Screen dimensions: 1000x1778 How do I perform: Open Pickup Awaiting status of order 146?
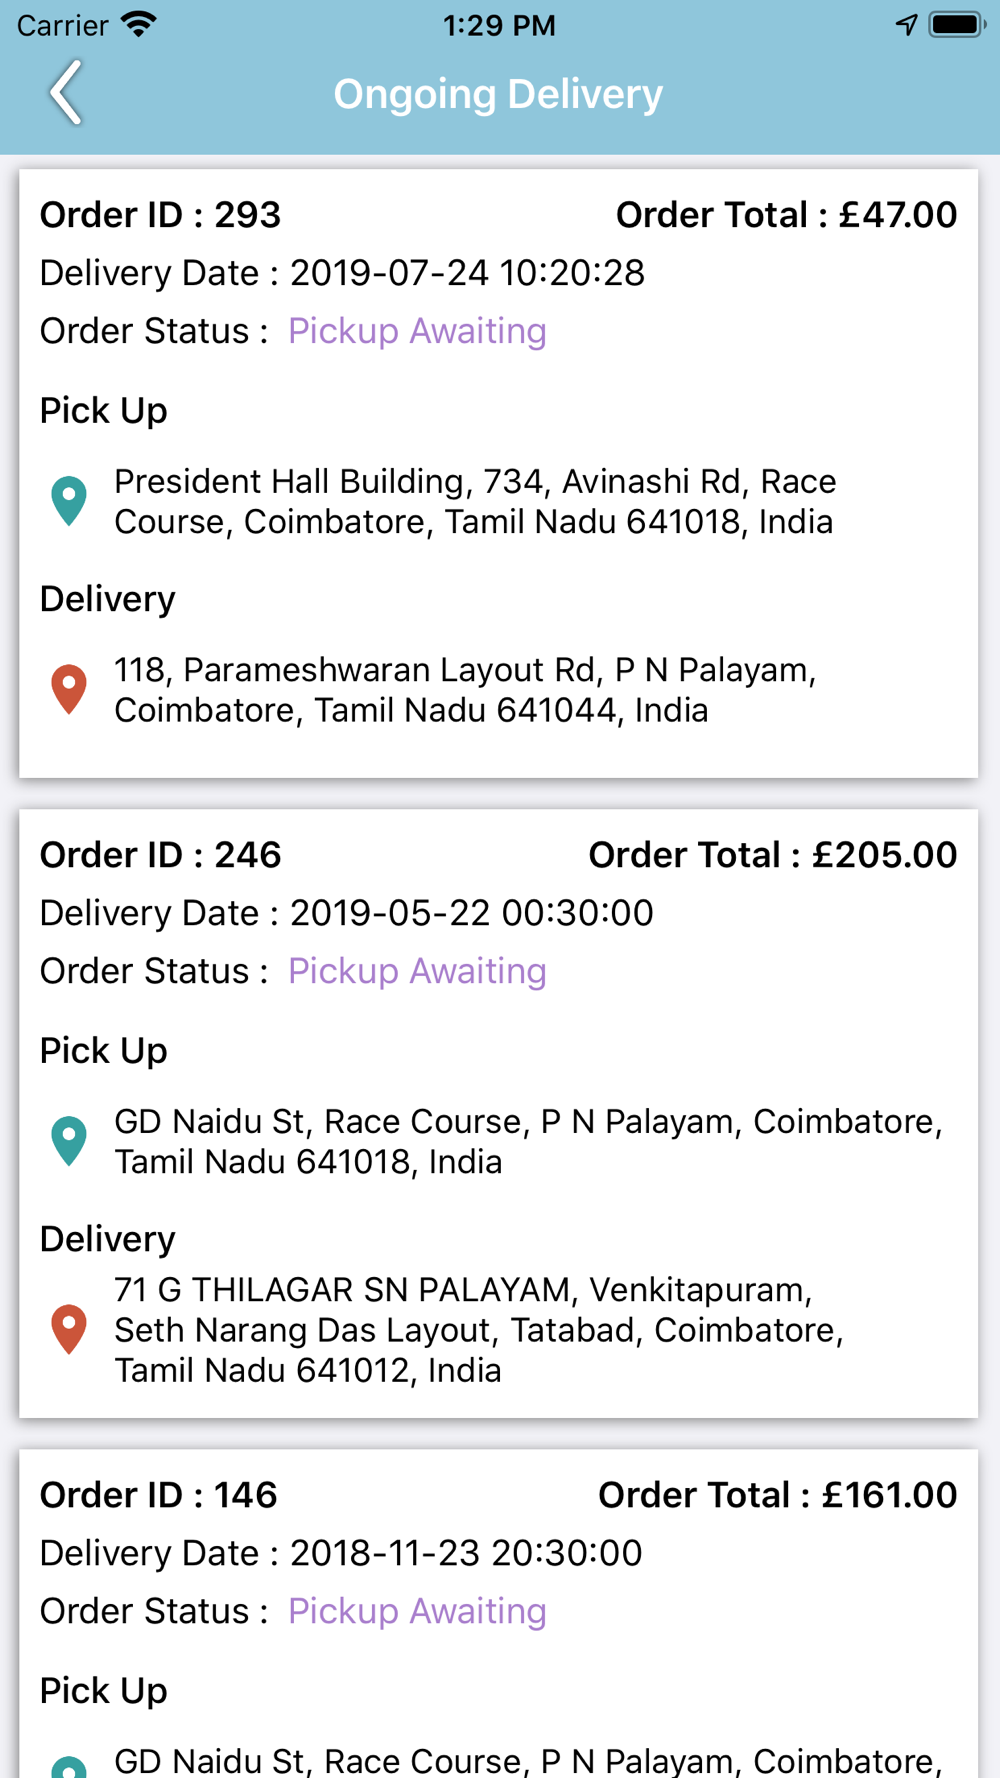point(417,1611)
